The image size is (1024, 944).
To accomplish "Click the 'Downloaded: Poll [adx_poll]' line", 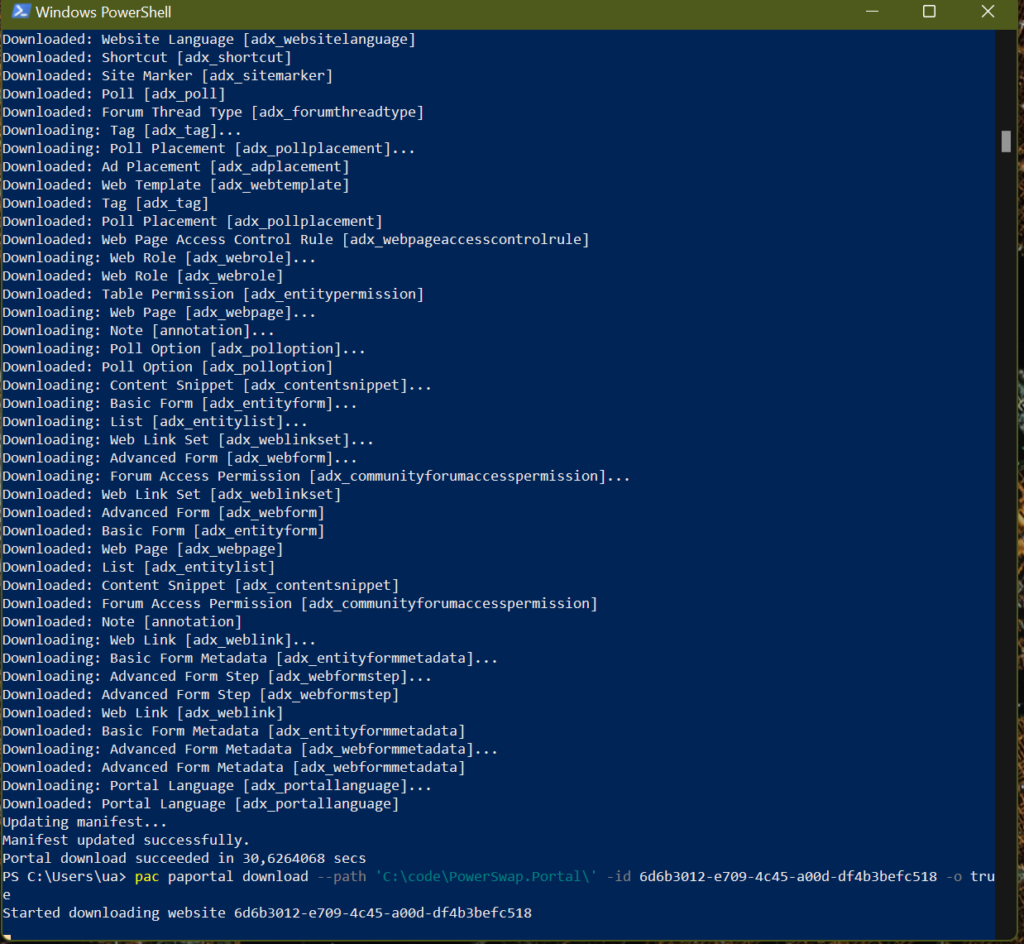I will [114, 94].
